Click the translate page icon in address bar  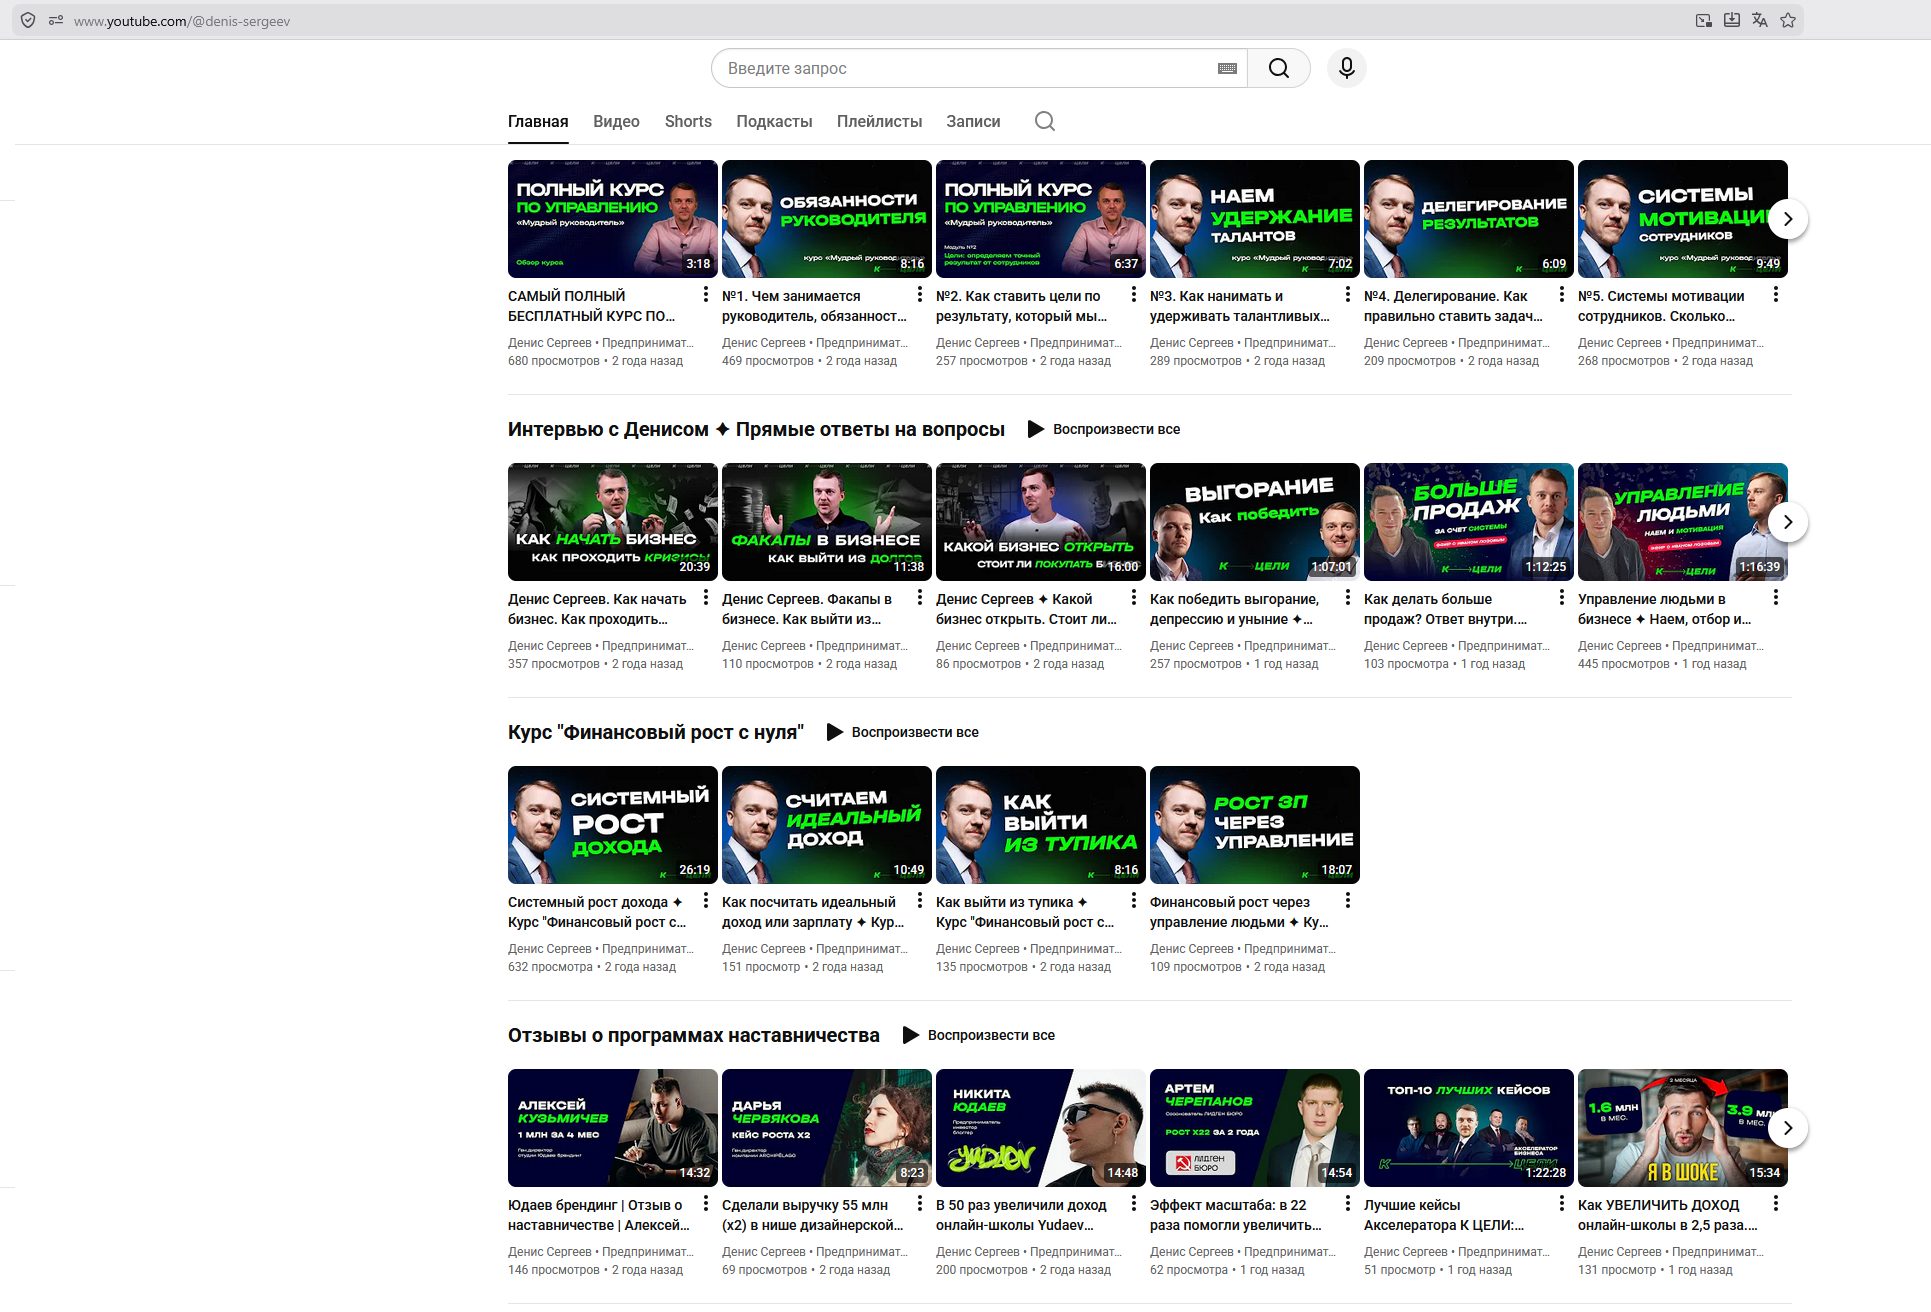[1759, 20]
